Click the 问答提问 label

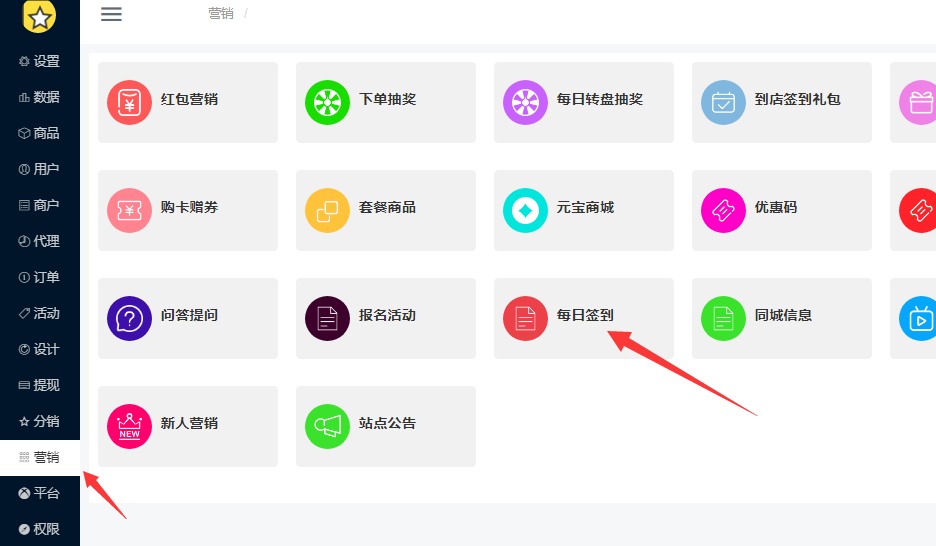click(189, 315)
